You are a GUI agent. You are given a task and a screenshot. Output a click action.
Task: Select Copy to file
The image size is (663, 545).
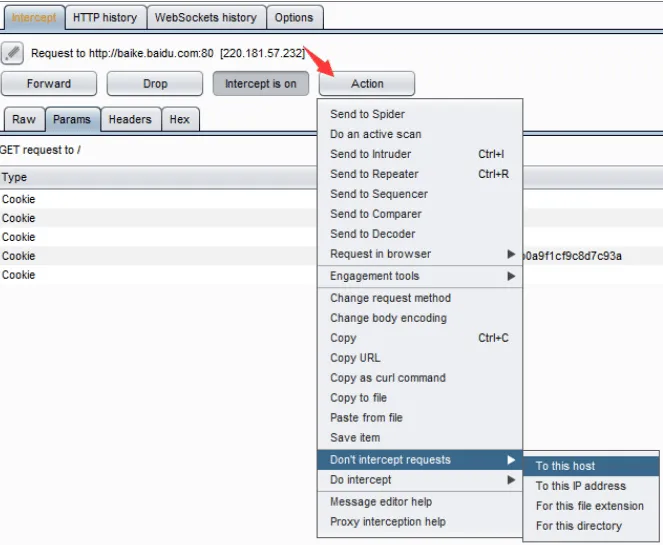[x=420, y=398]
